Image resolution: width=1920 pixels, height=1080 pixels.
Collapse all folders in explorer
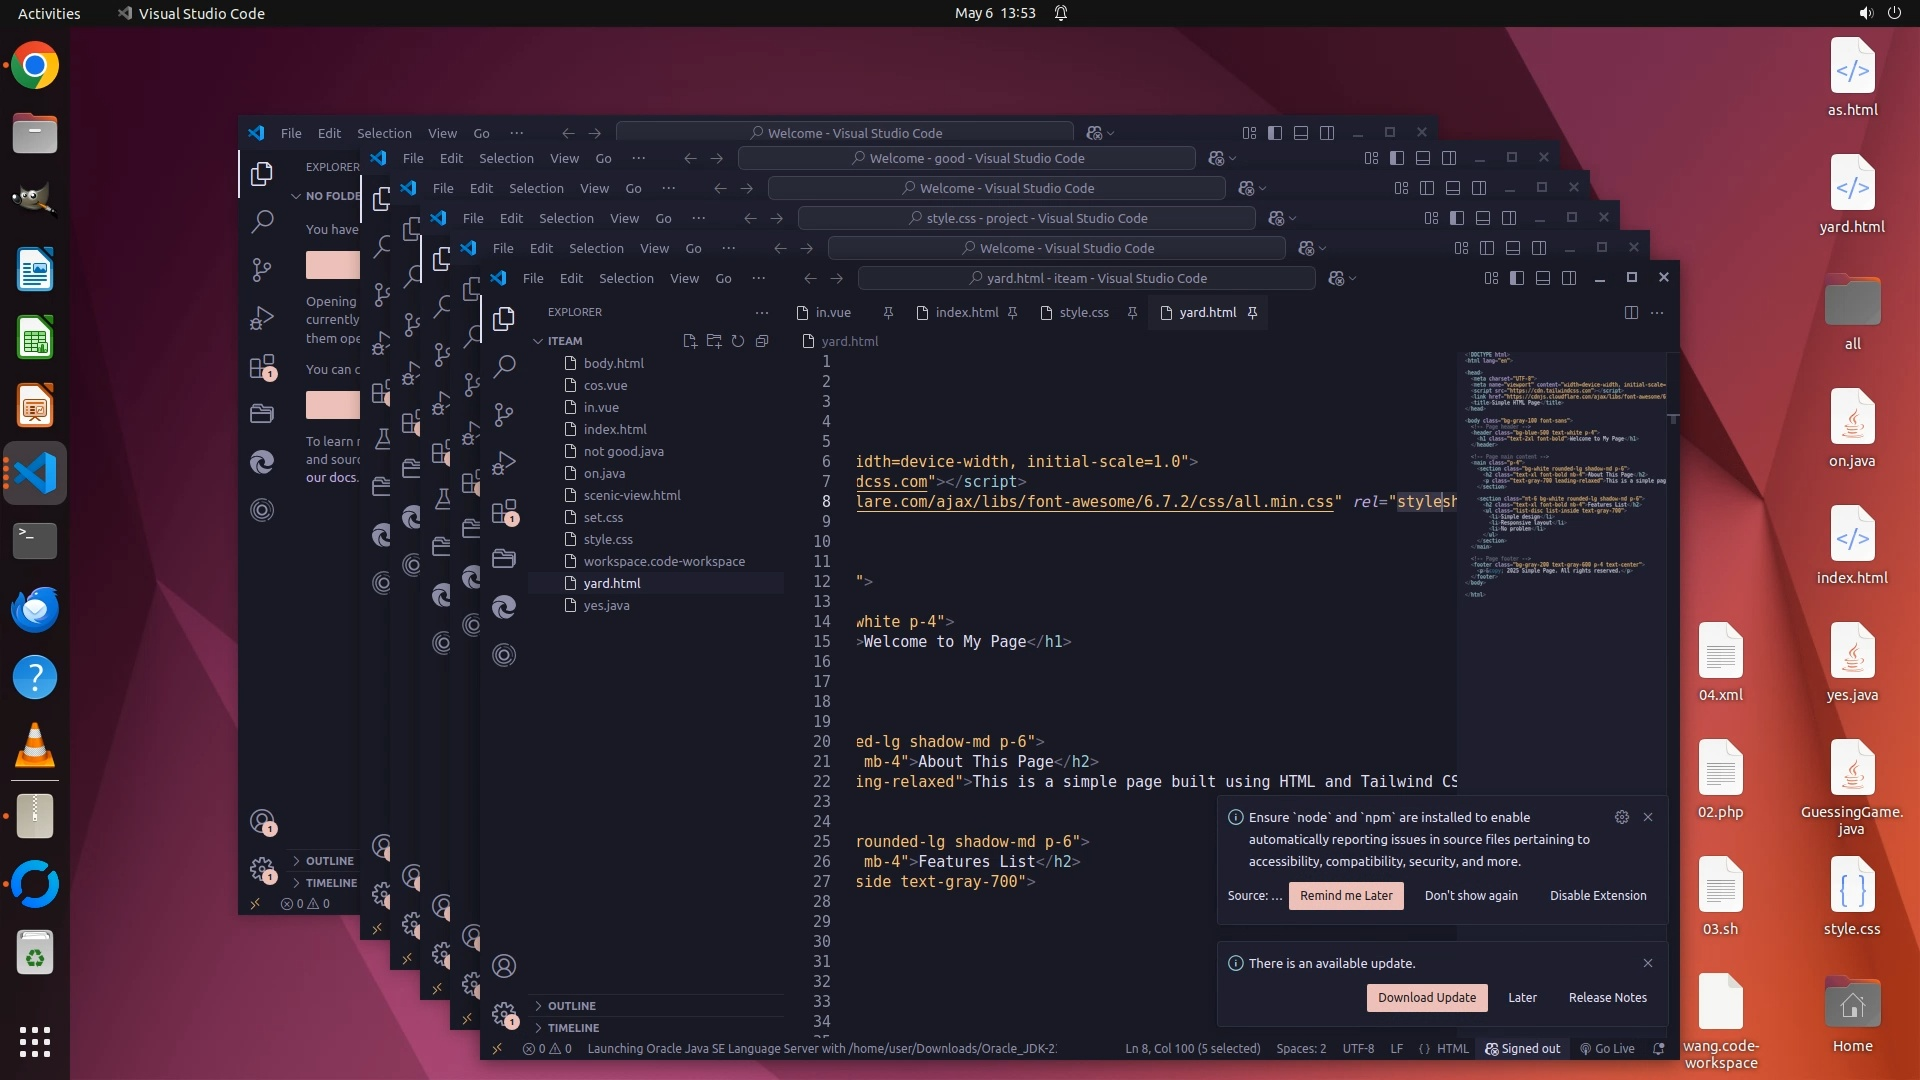coord(762,341)
